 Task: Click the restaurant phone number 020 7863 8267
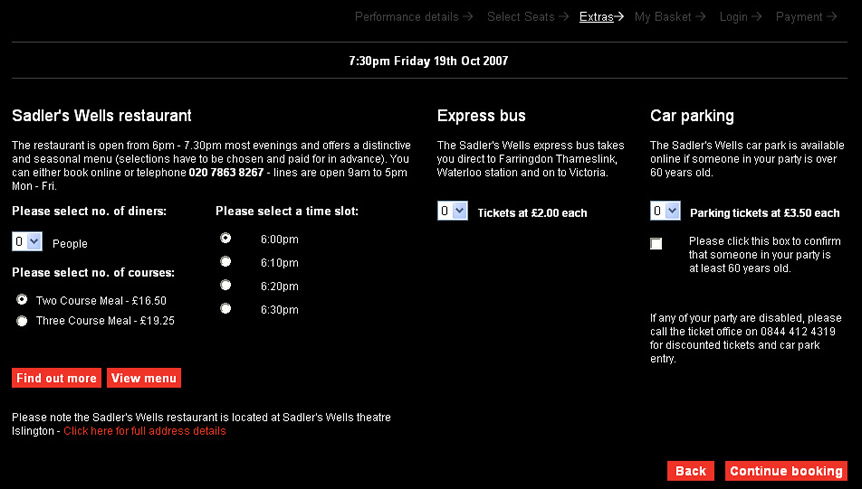pyautogui.click(x=226, y=173)
